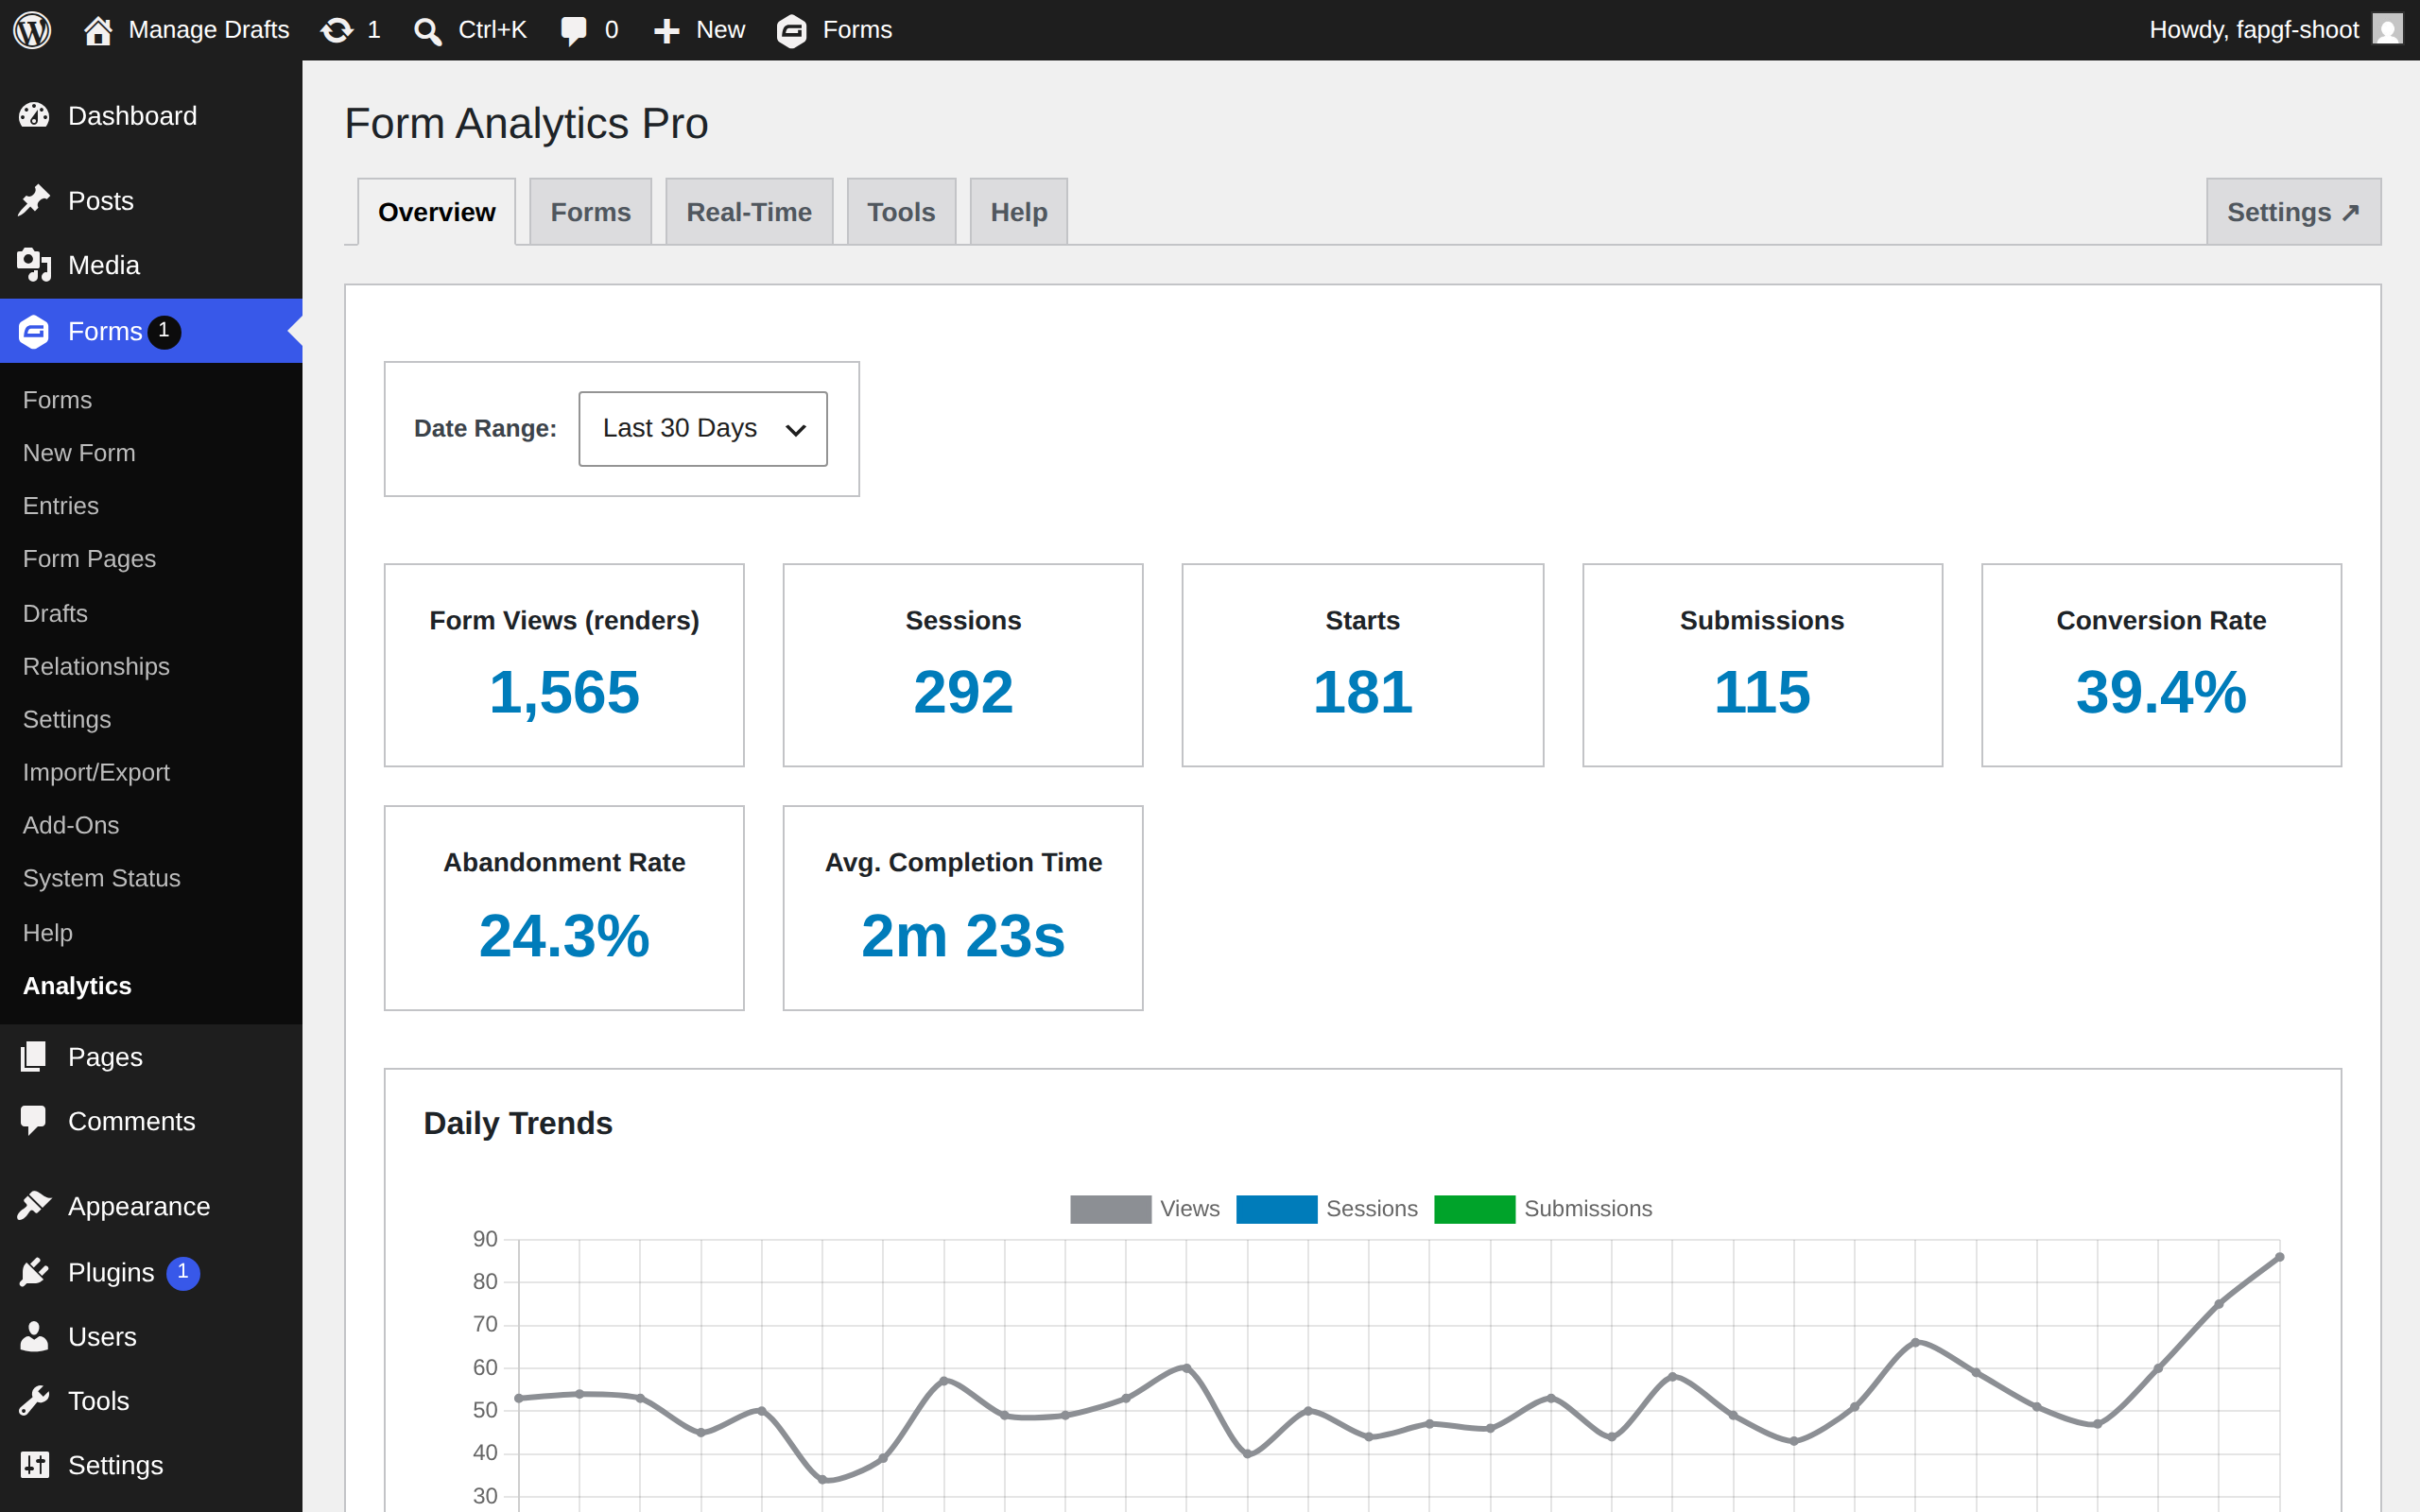The height and width of the screenshot is (1512, 2420).
Task: Open the Ctrl+K search icon
Action: coord(427,31)
